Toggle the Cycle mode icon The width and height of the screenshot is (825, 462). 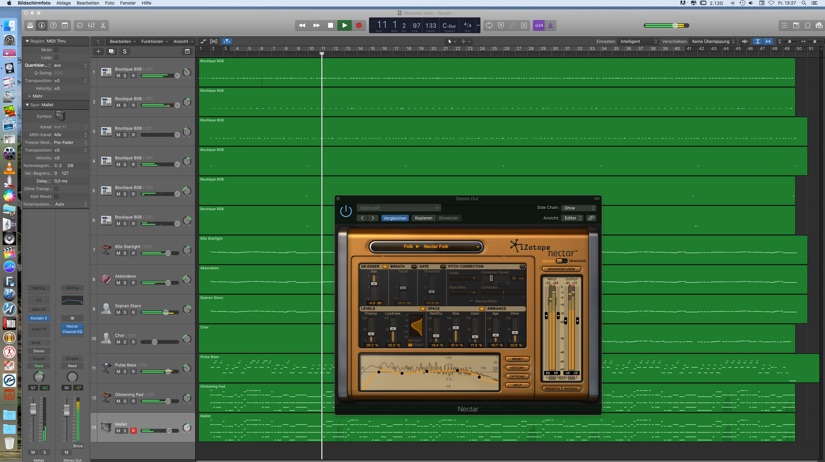coord(489,25)
